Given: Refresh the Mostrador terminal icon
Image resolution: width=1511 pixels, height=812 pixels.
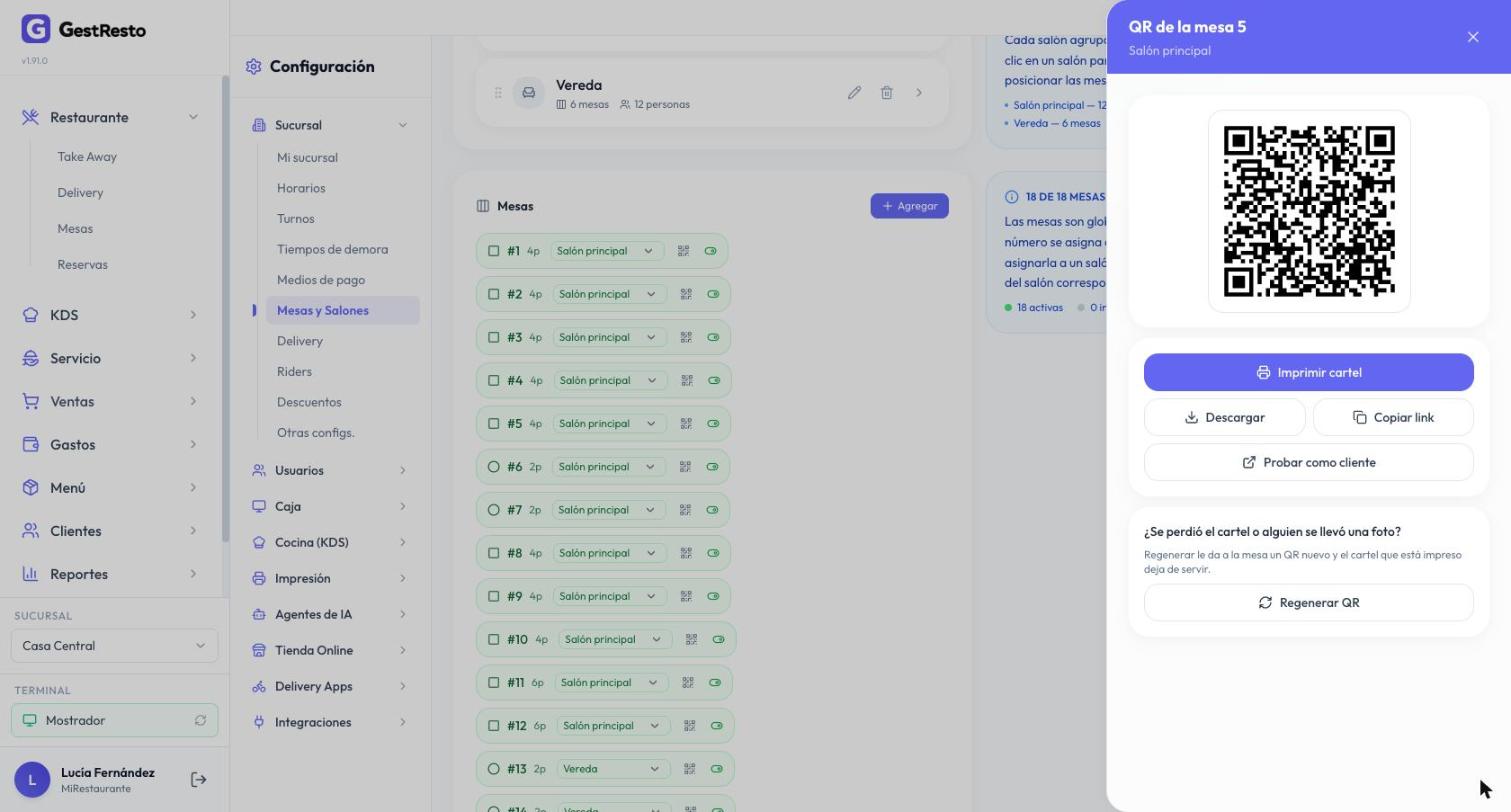Looking at the screenshot, I should pos(200,721).
